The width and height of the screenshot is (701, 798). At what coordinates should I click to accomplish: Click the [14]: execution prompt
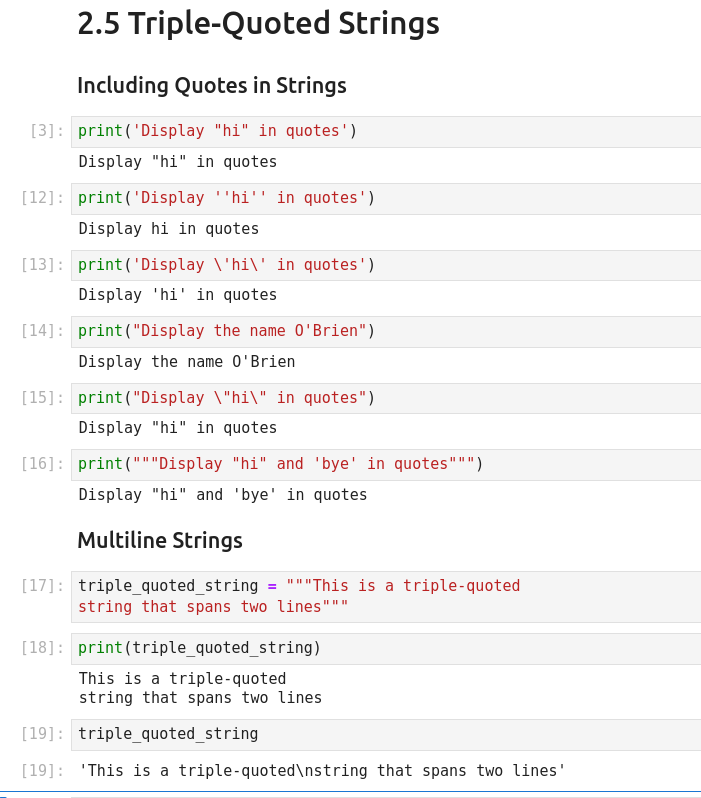(x=42, y=331)
